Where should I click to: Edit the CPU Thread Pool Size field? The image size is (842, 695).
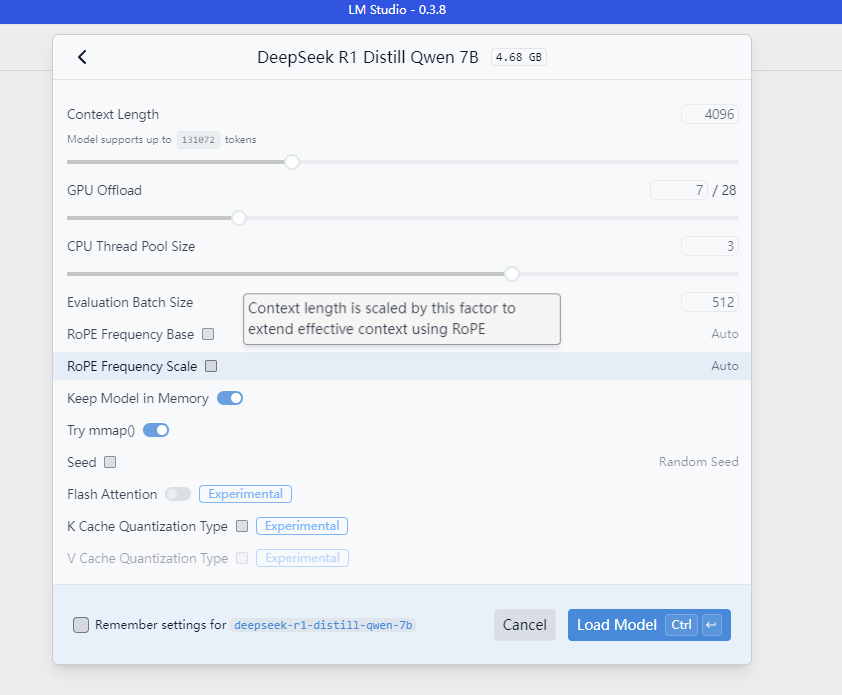point(710,246)
